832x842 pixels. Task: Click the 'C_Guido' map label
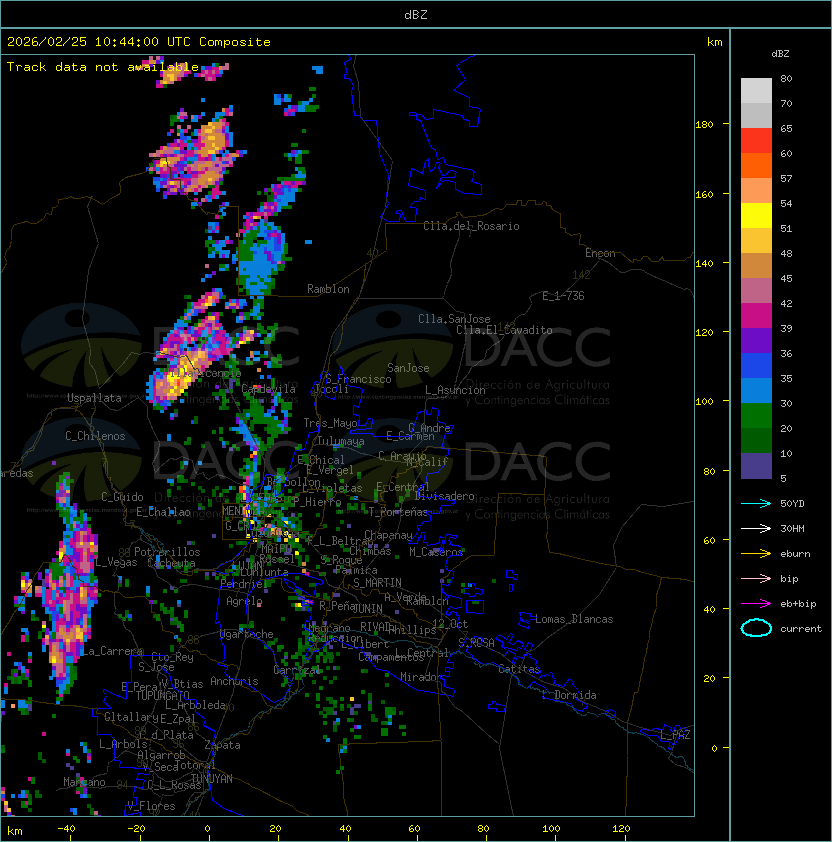coord(122,497)
